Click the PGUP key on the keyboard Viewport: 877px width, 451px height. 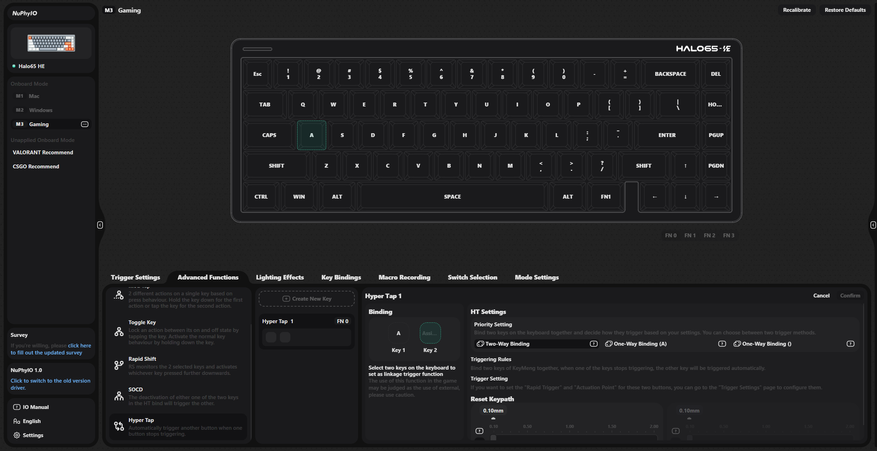click(716, 135)
